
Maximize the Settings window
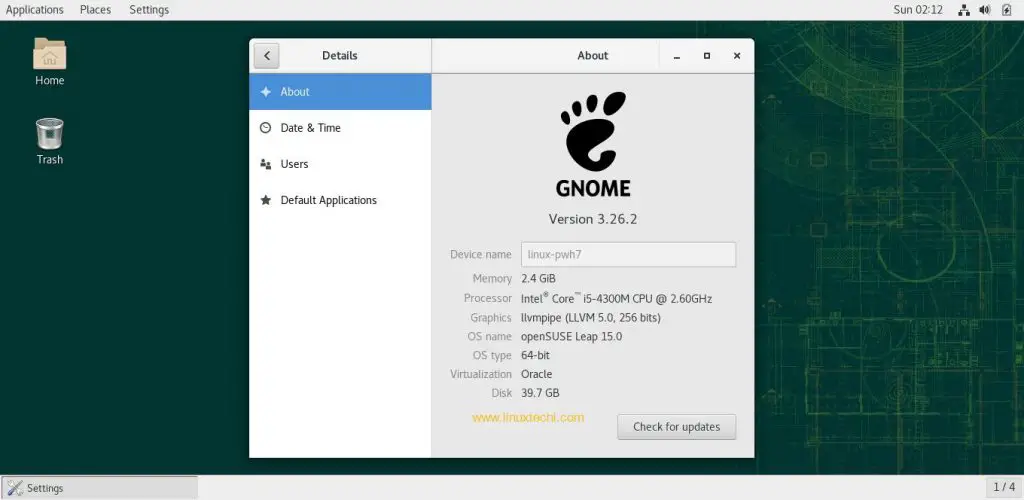(707, 56)
